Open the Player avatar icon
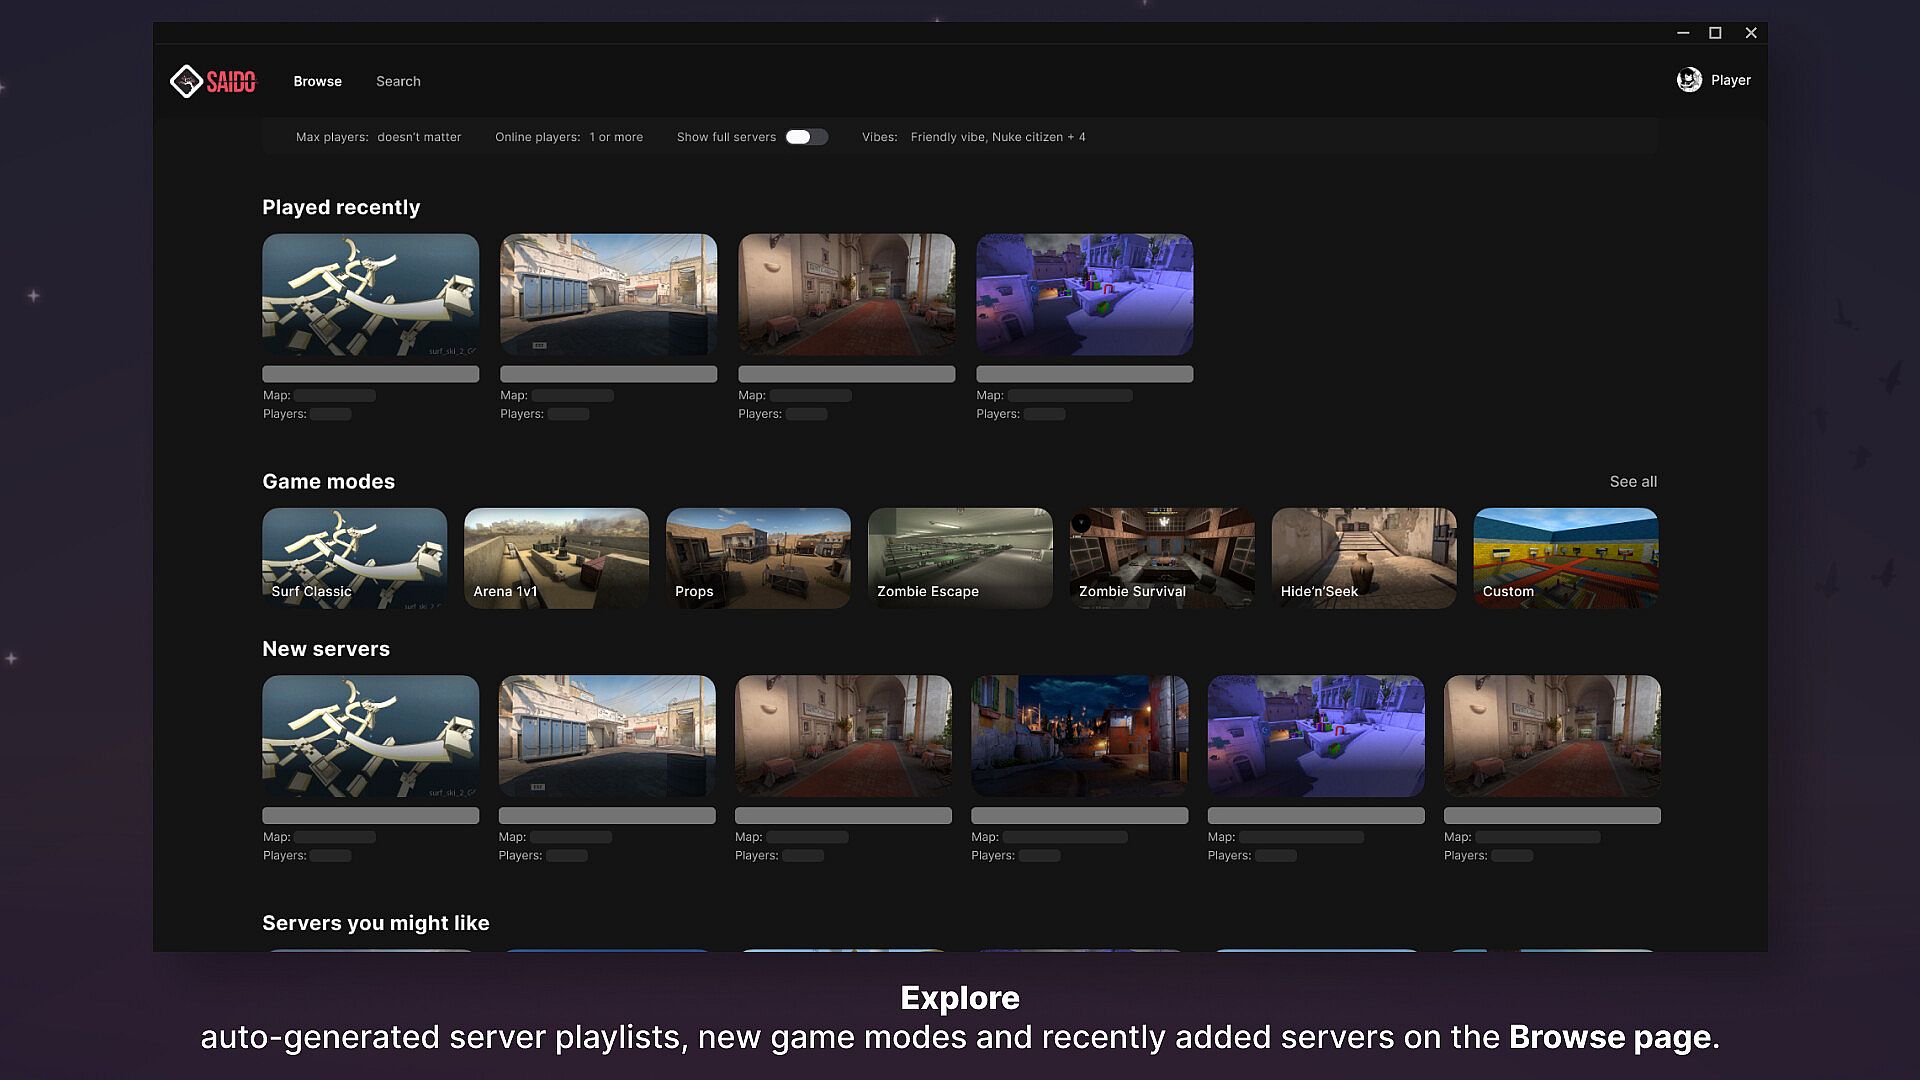1920x1080 pixels. [1689, 80]
